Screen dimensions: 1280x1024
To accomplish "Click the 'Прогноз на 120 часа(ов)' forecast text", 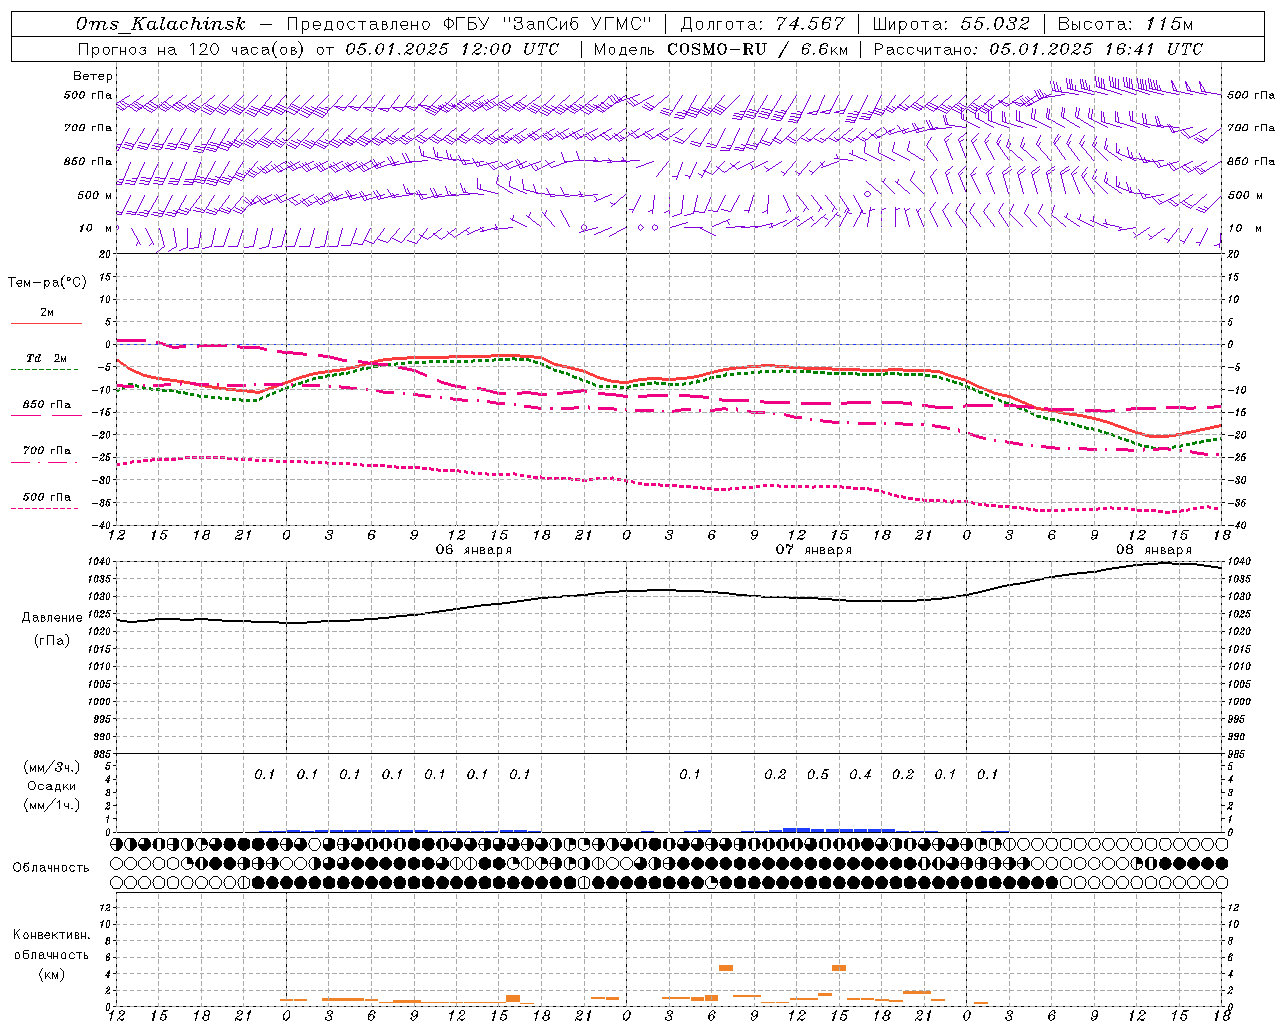I will pyautogui.click(x=192, y=49).
